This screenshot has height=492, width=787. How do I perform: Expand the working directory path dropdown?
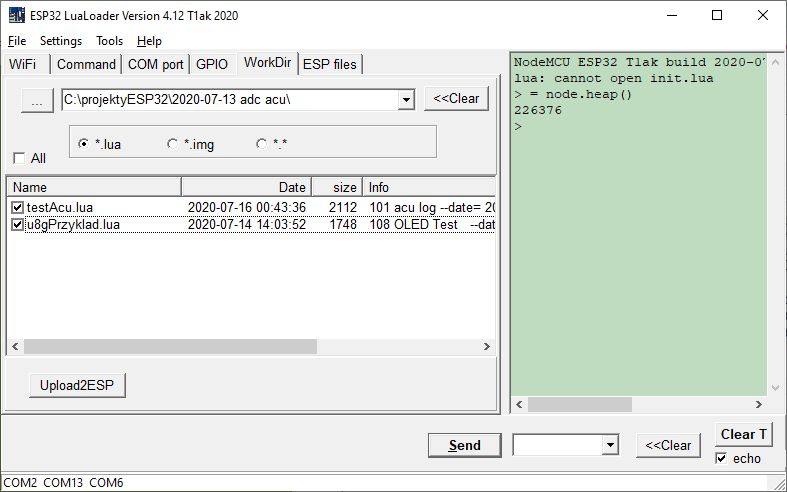[406, 100]
